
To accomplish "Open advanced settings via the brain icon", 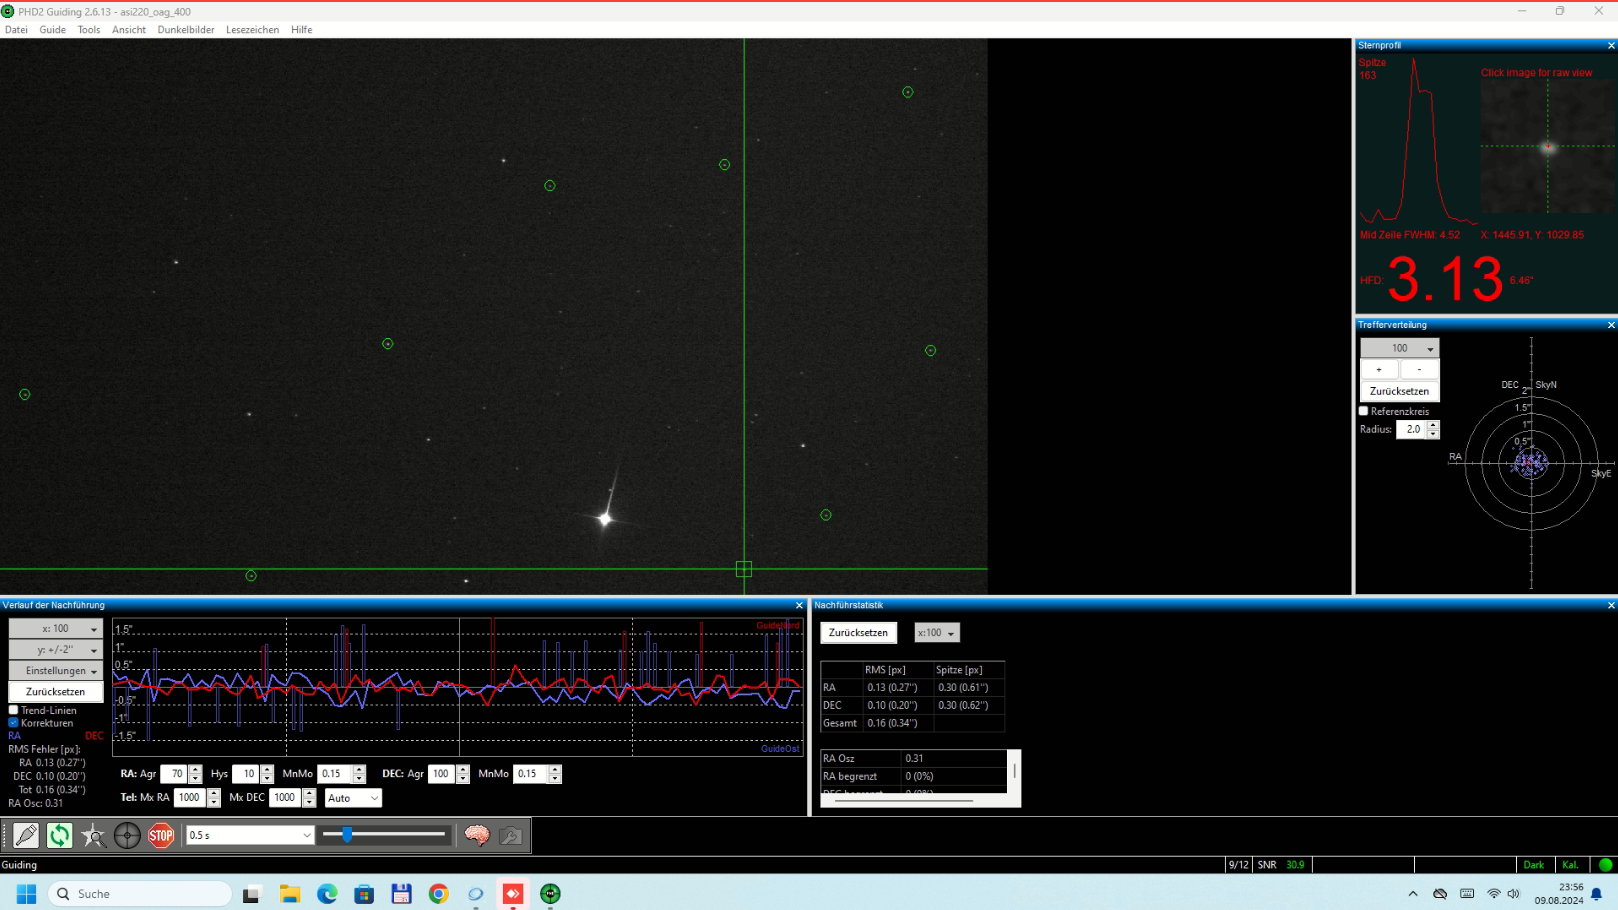I will (x=477, y=835).
